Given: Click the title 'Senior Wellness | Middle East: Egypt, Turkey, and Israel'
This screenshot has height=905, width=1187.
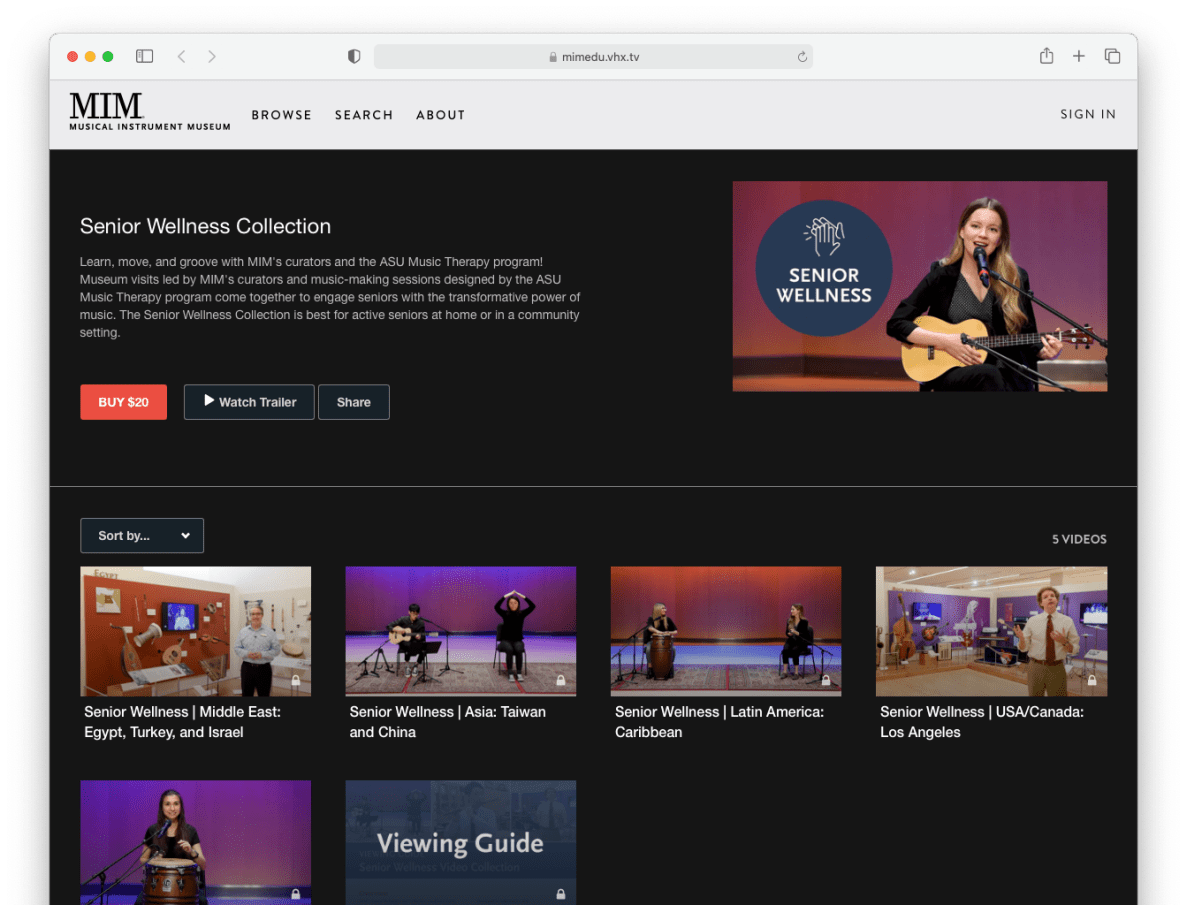Looking at the screenshot, I should [x=182, y=722].
